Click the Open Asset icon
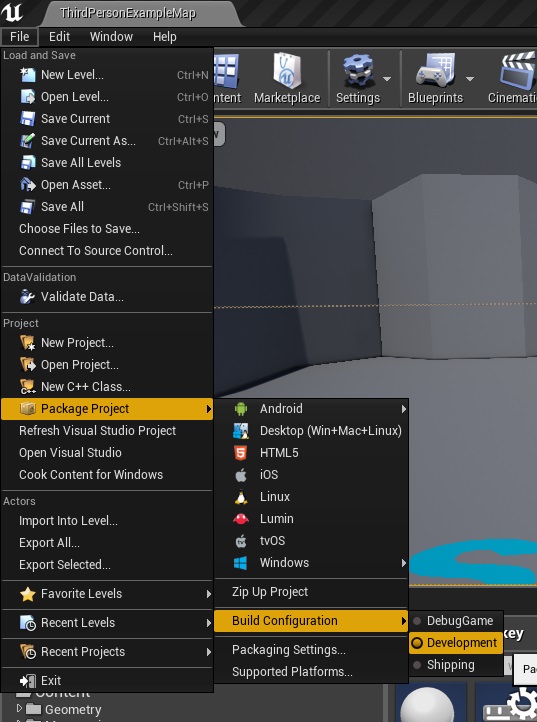Image resolution: width=537 pixels, height=722 pixels. (x=28, y=185)
